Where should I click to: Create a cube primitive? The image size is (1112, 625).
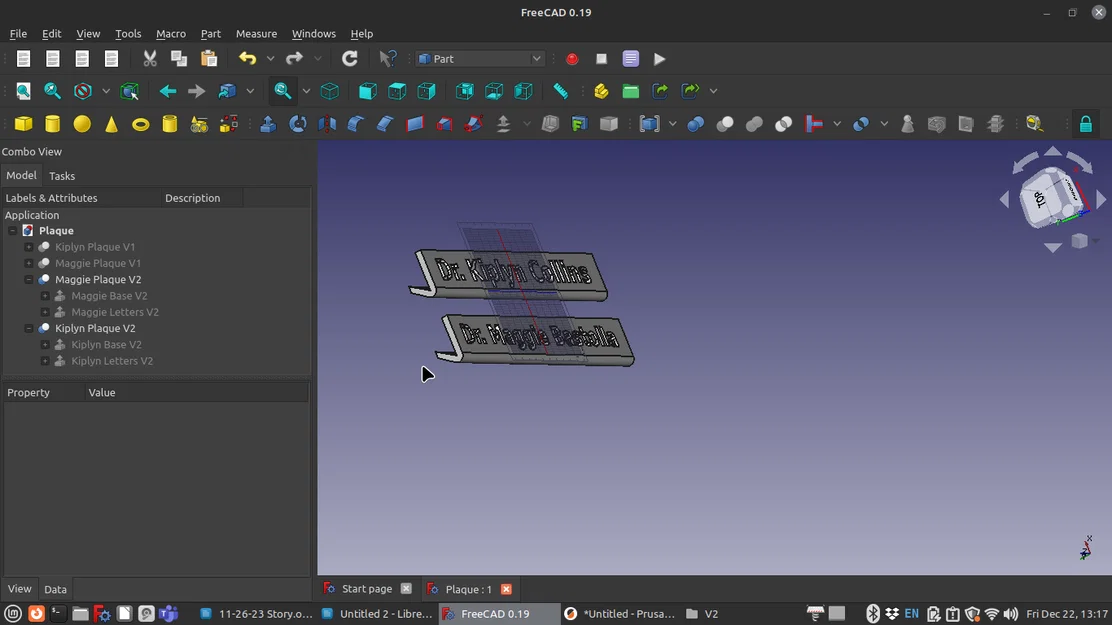click(23, 124)
